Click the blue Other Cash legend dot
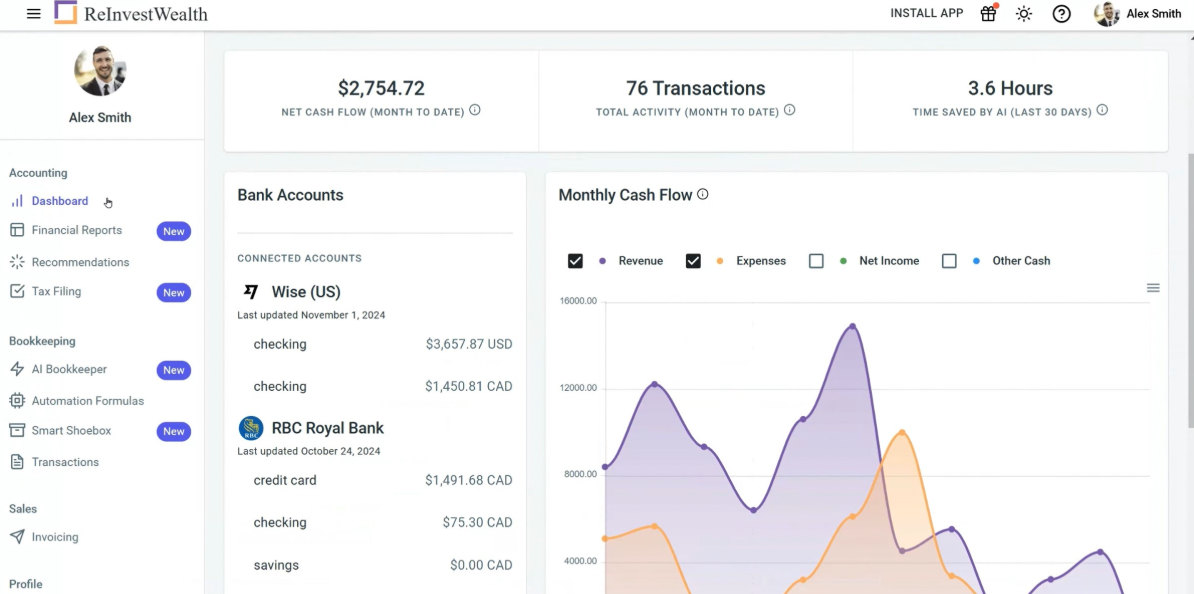Viewport: 1194px width, 594px height. point(976,261)
